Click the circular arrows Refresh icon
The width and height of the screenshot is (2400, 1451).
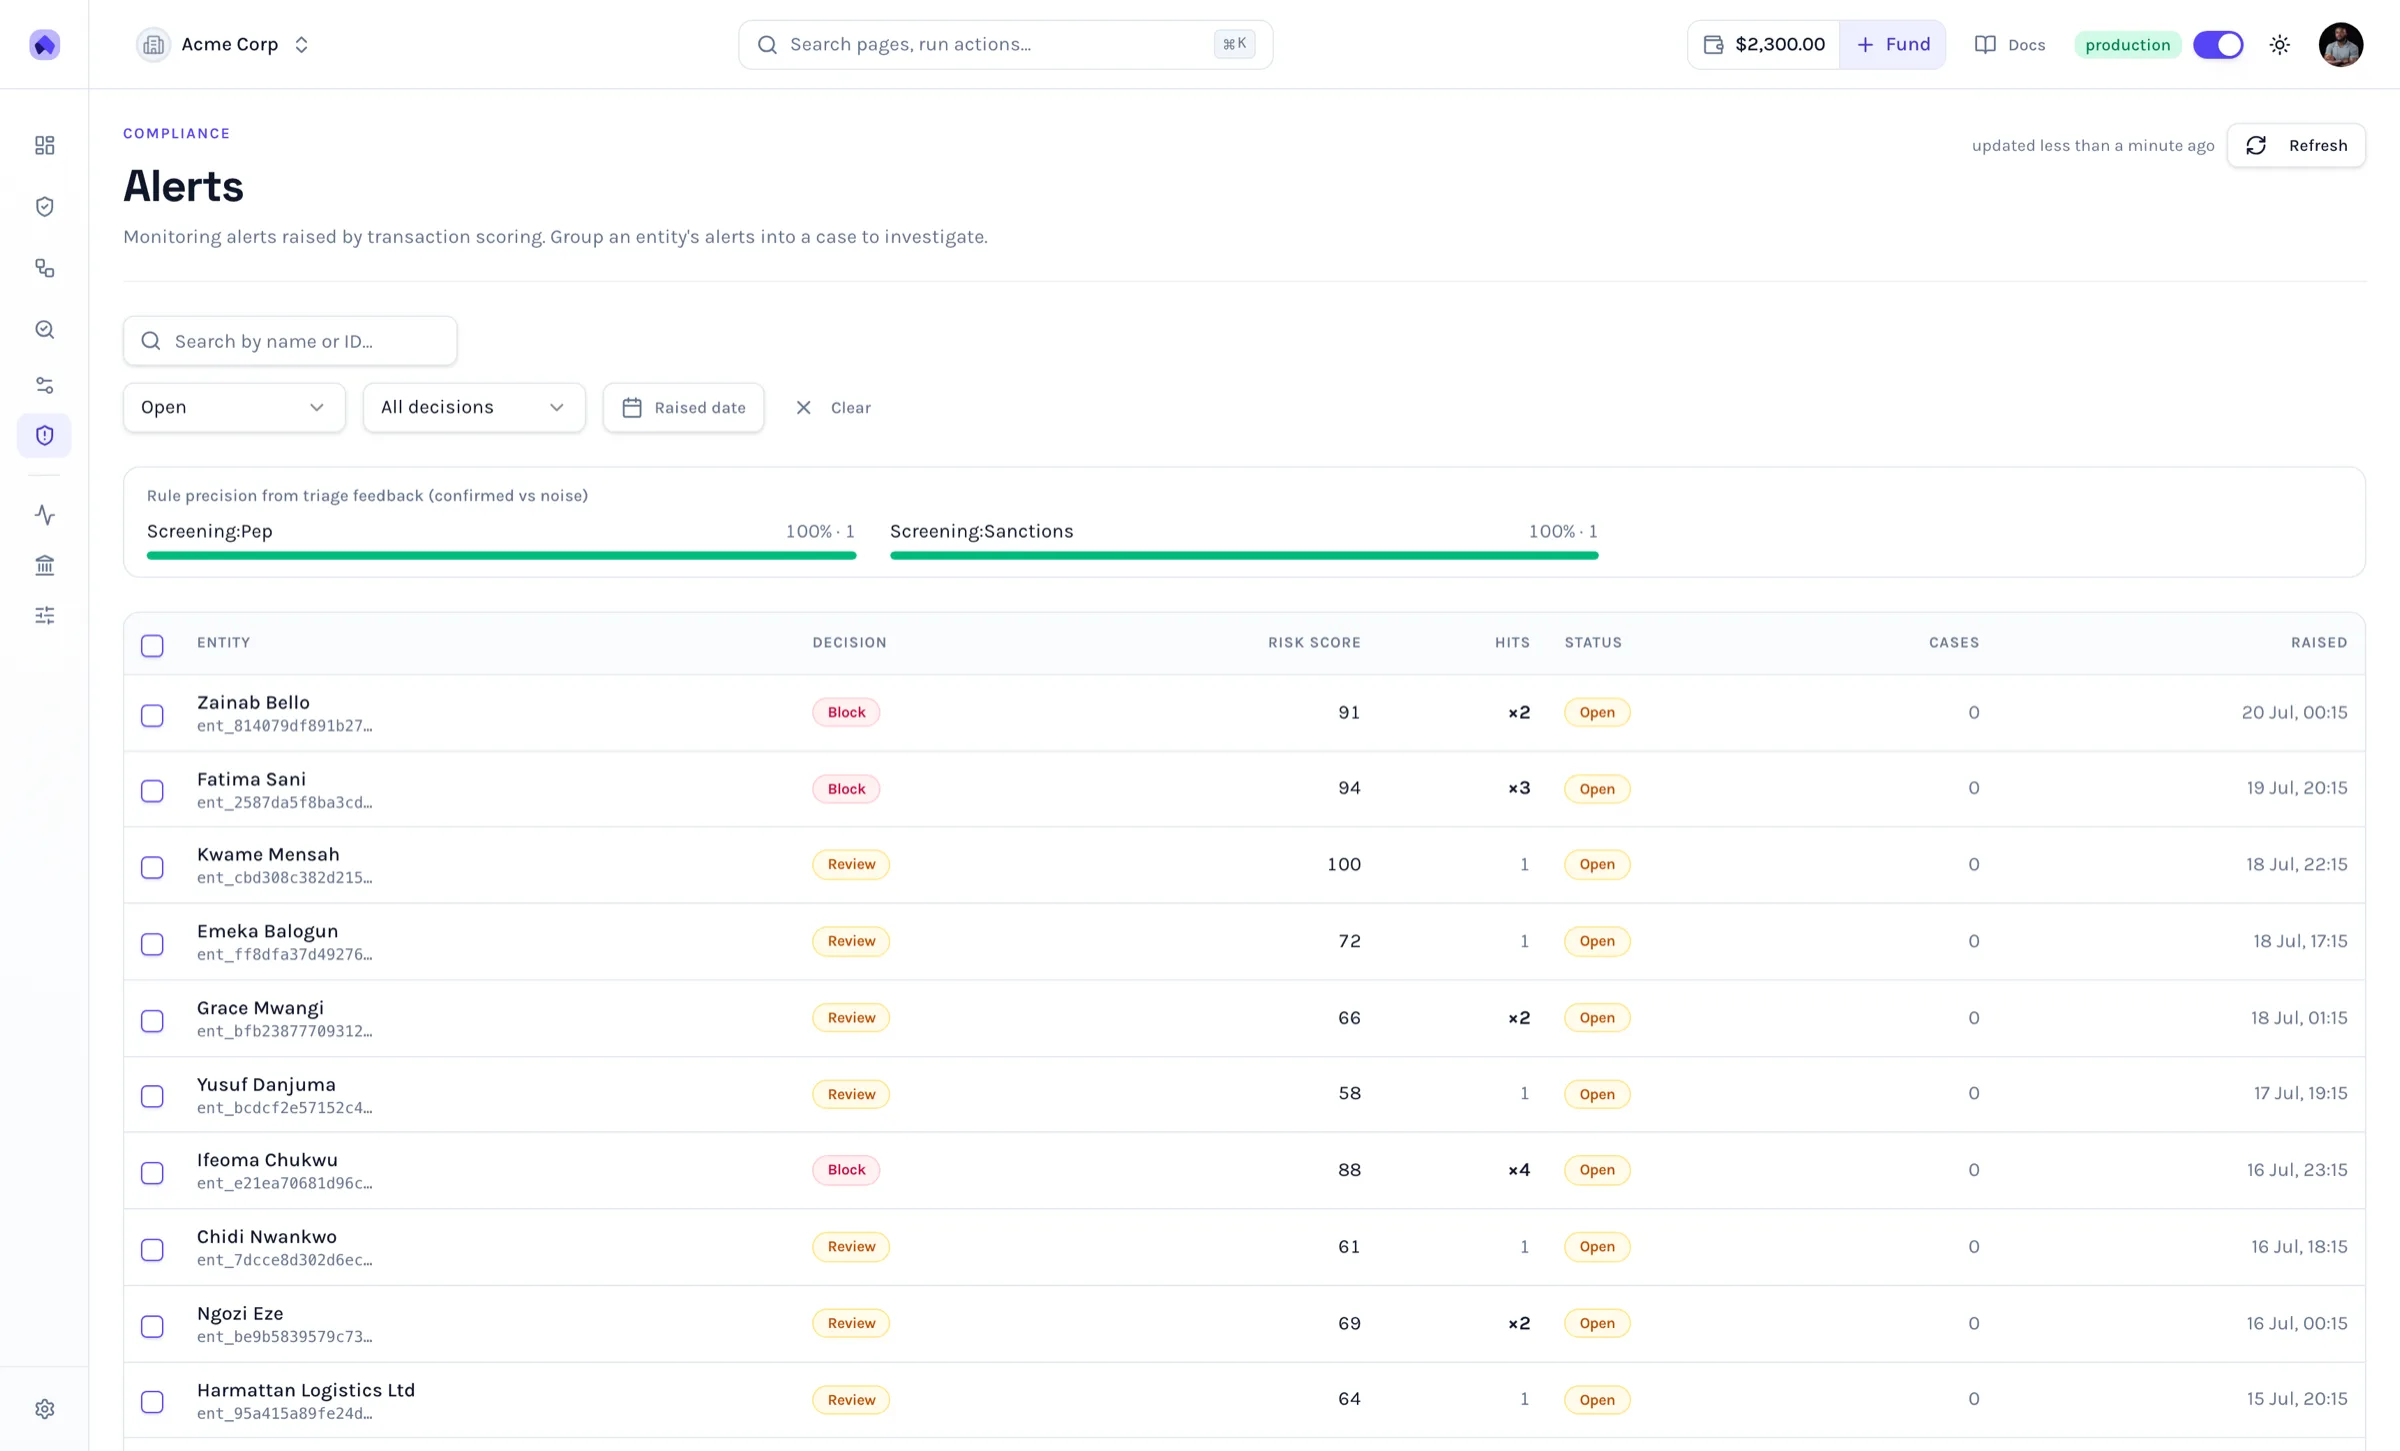[x=2255, y=146]
